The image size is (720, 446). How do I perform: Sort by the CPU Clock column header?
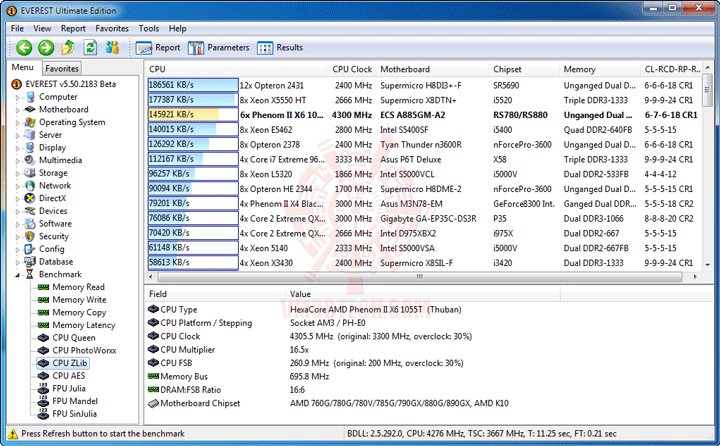[351, 69]
